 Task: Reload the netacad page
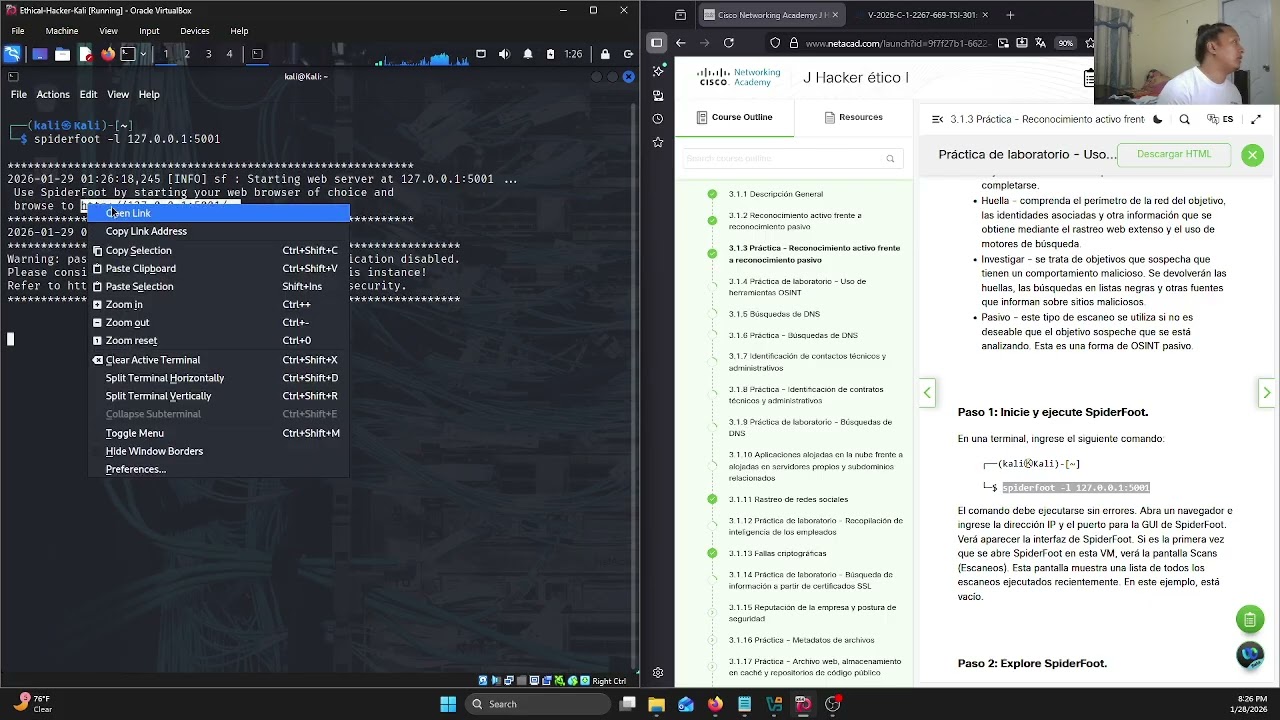728,43
